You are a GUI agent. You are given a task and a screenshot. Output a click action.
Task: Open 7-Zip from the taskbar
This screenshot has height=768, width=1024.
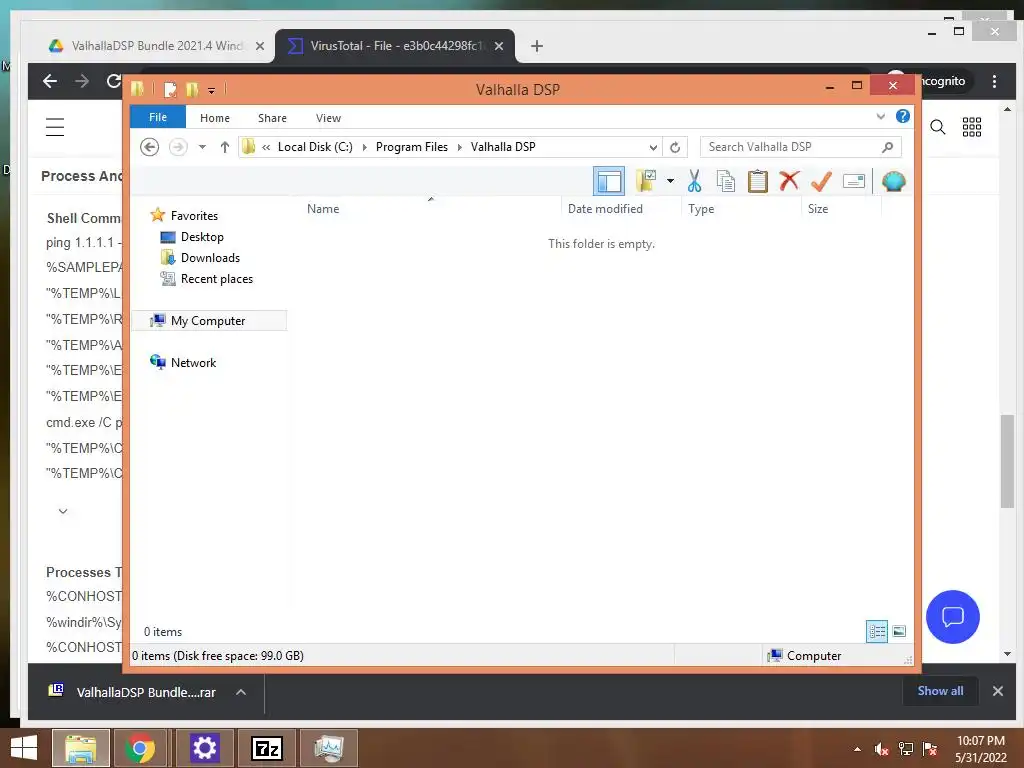(x=266, y=748)
